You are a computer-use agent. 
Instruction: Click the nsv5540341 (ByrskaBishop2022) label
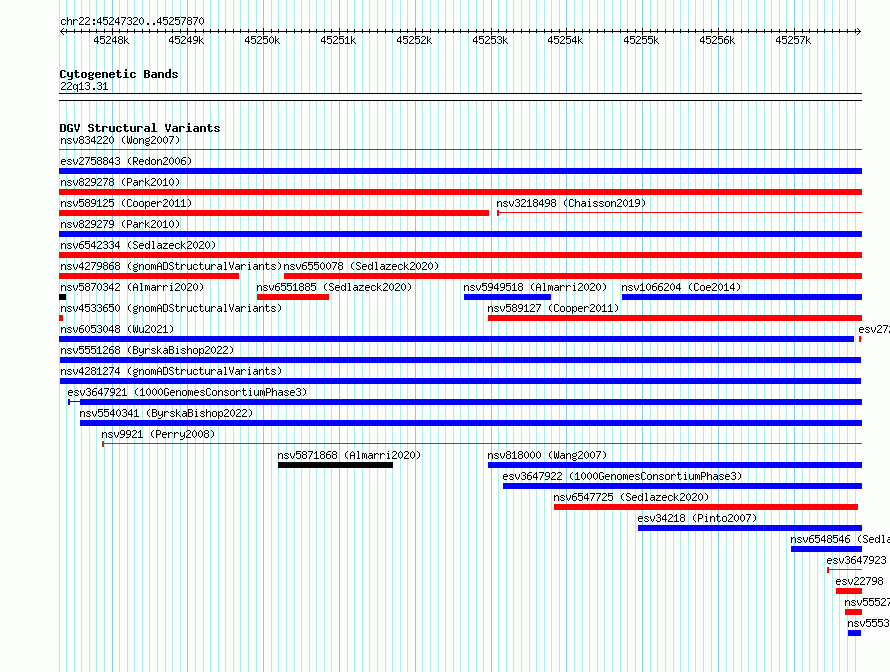tap(166, 413)
